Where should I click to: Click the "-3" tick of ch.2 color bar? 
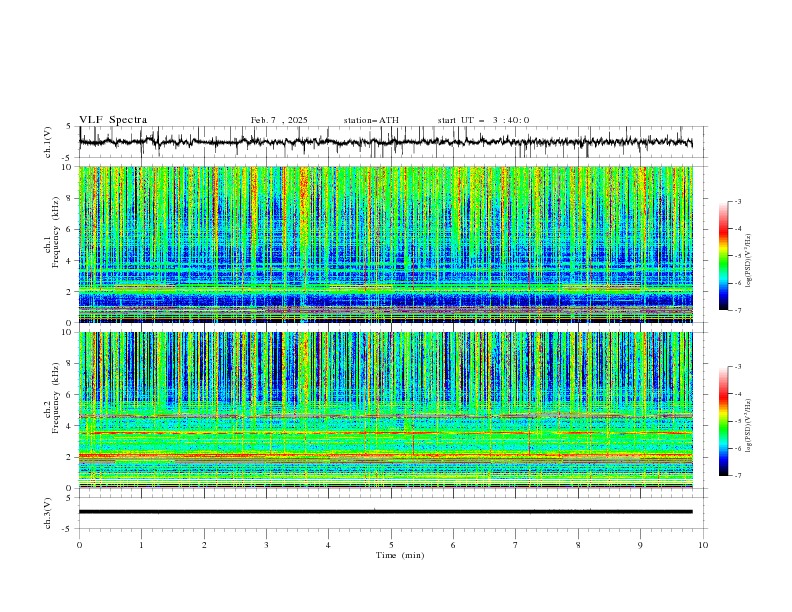point(738,367)
